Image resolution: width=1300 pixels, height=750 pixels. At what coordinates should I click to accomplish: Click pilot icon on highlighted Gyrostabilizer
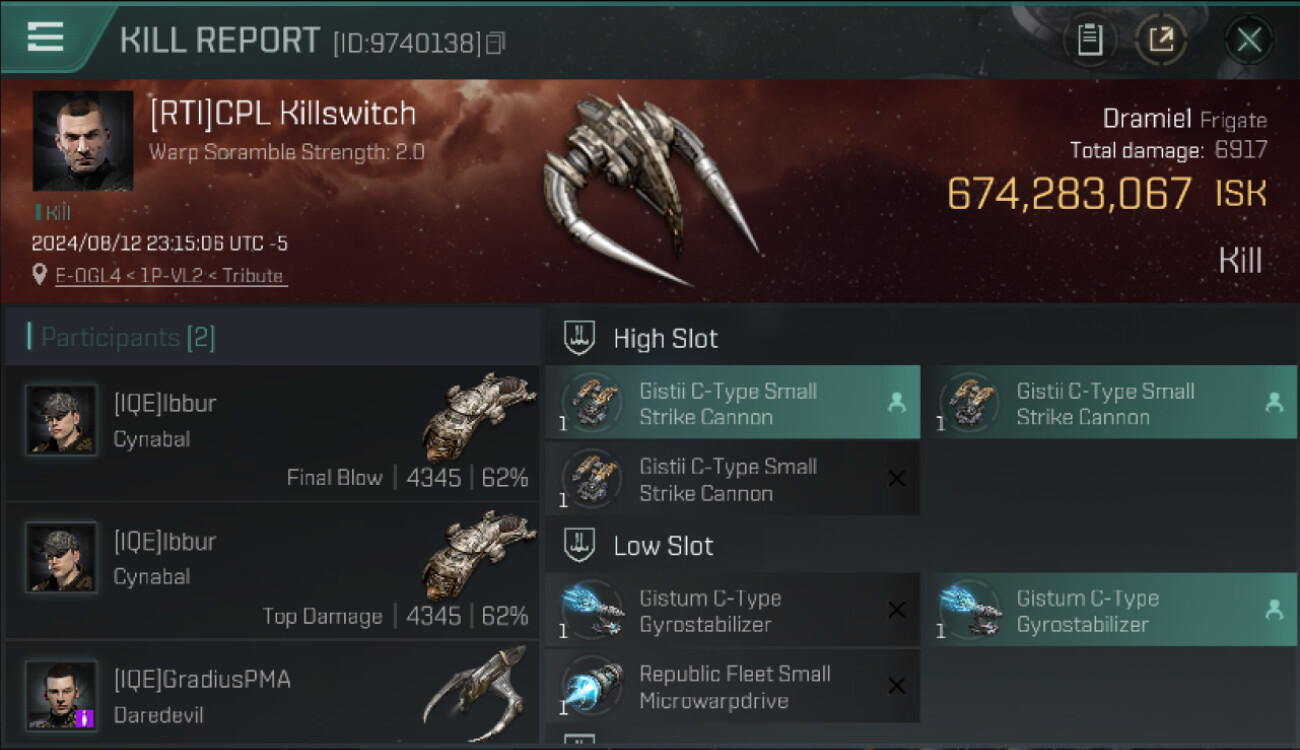click(1274, 610)
